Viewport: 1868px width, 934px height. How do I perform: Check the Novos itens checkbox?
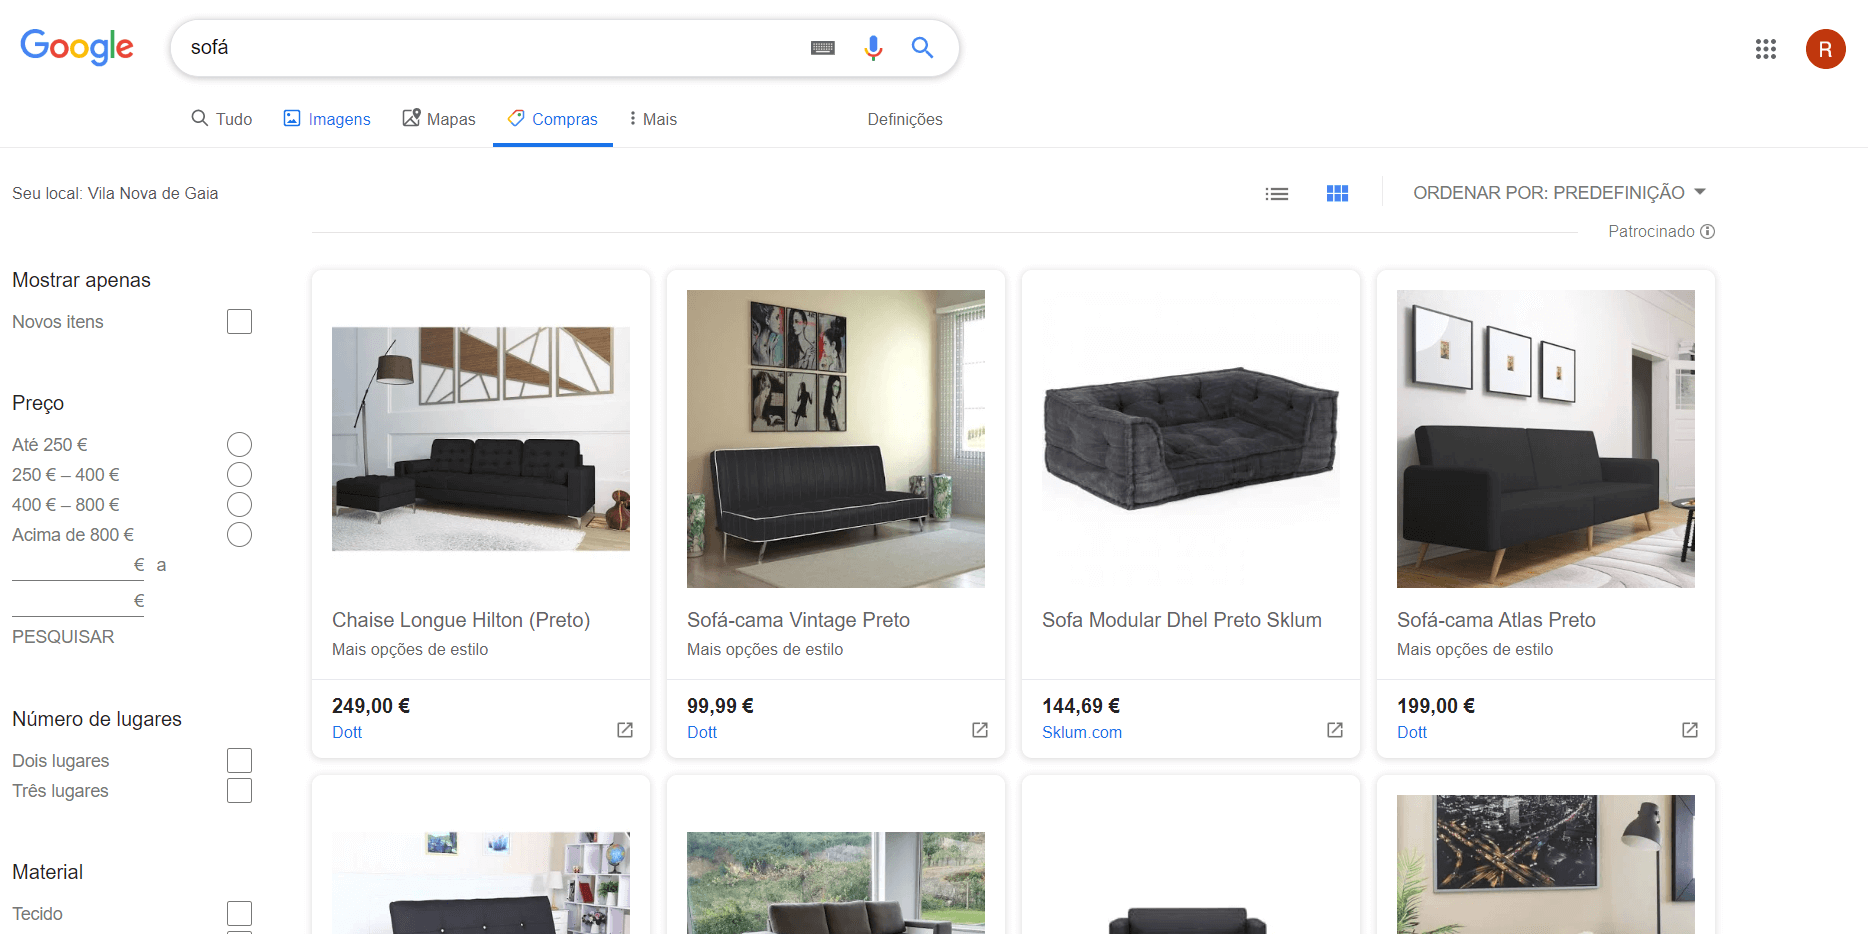[x=239, y=321]
